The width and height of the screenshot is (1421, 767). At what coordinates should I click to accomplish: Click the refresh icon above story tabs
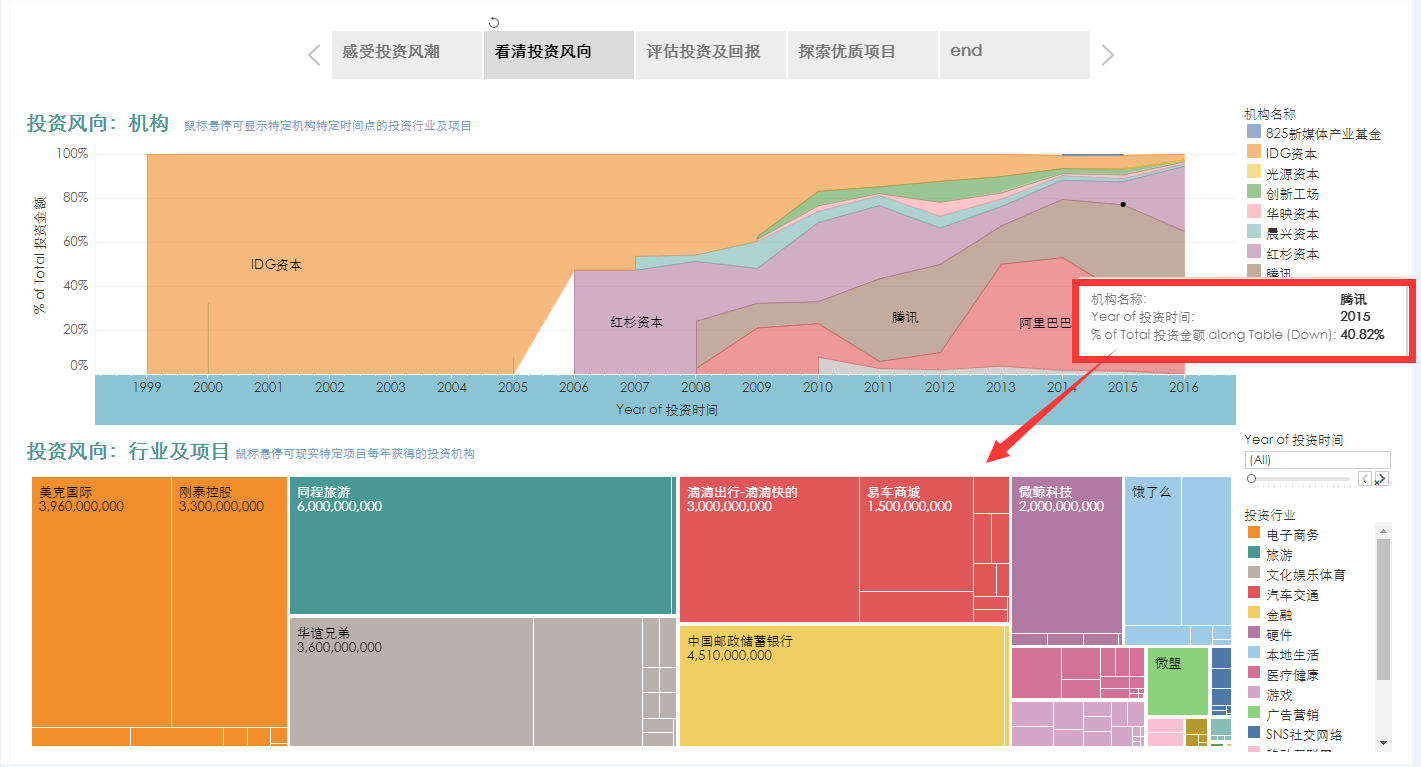493,22
